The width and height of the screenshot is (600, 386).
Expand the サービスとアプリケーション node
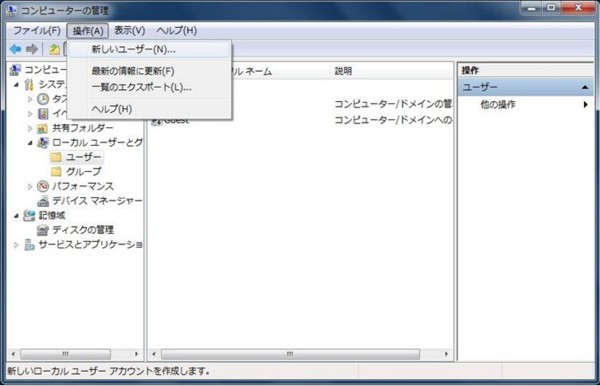(16, 244)
